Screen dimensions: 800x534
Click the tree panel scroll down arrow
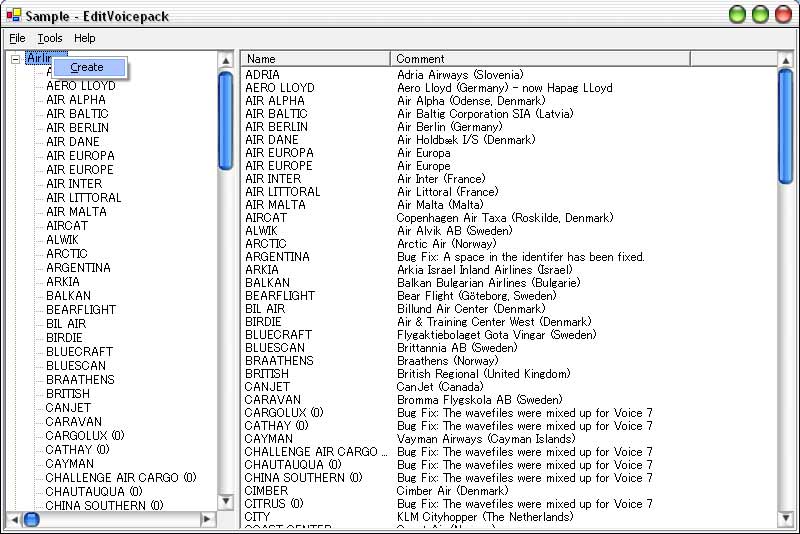(225, 501)
